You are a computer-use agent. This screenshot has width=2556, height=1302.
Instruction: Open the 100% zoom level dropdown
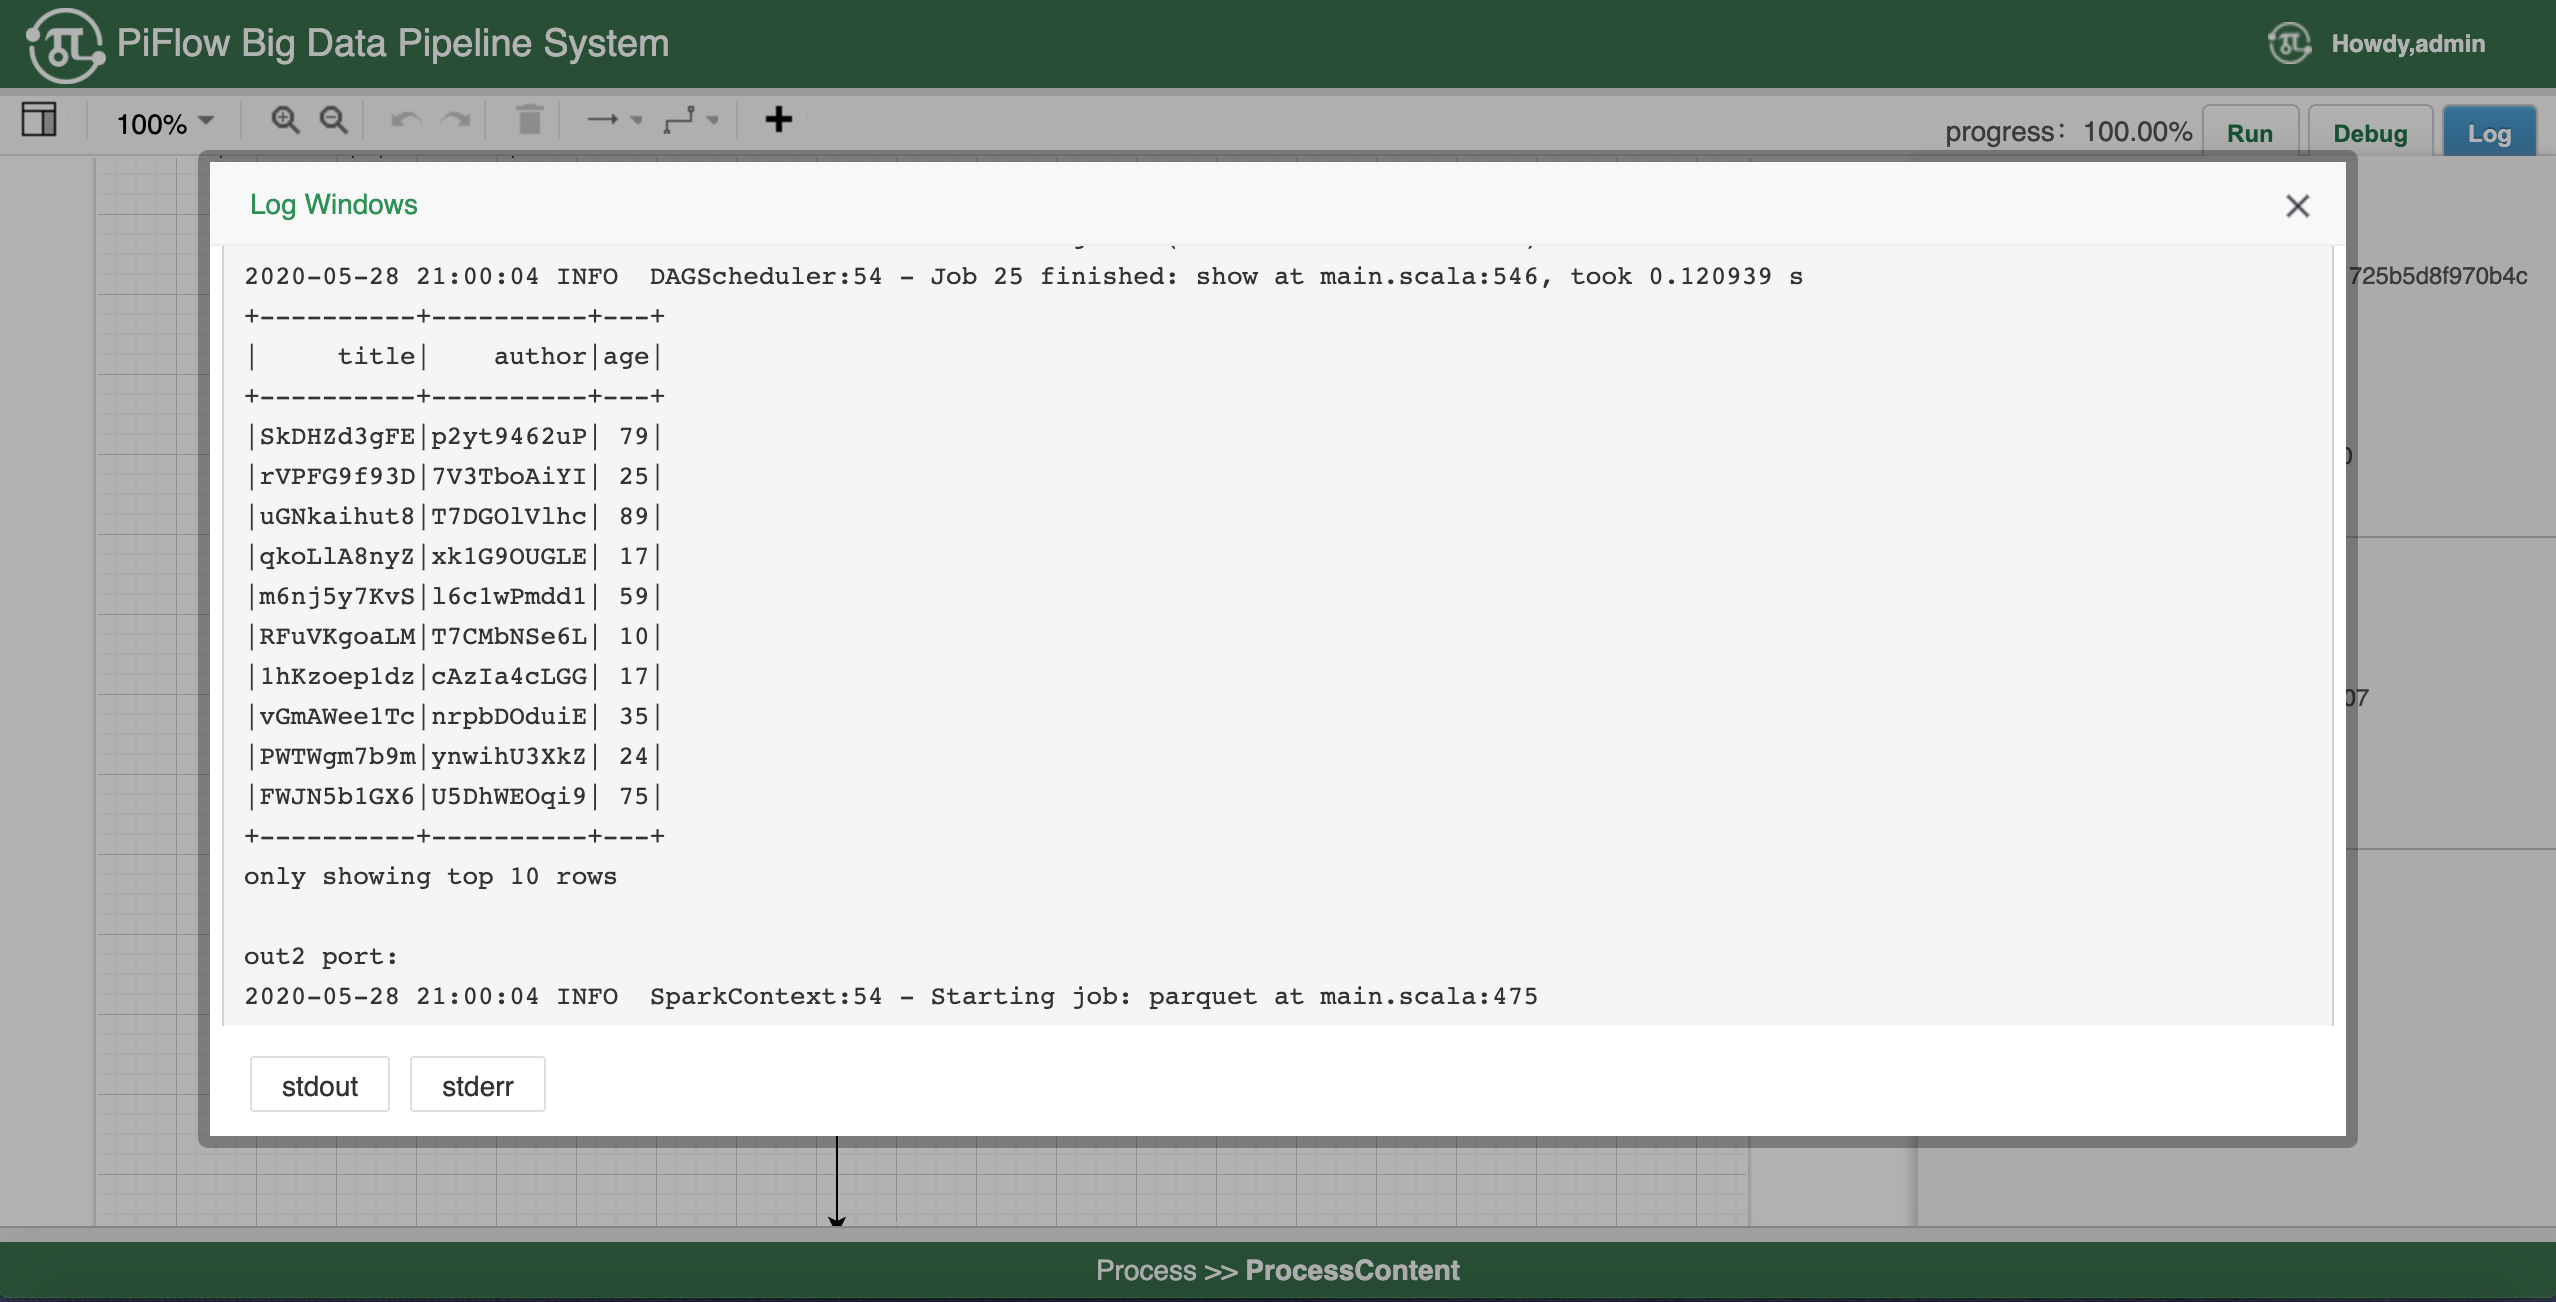[165, 122]
